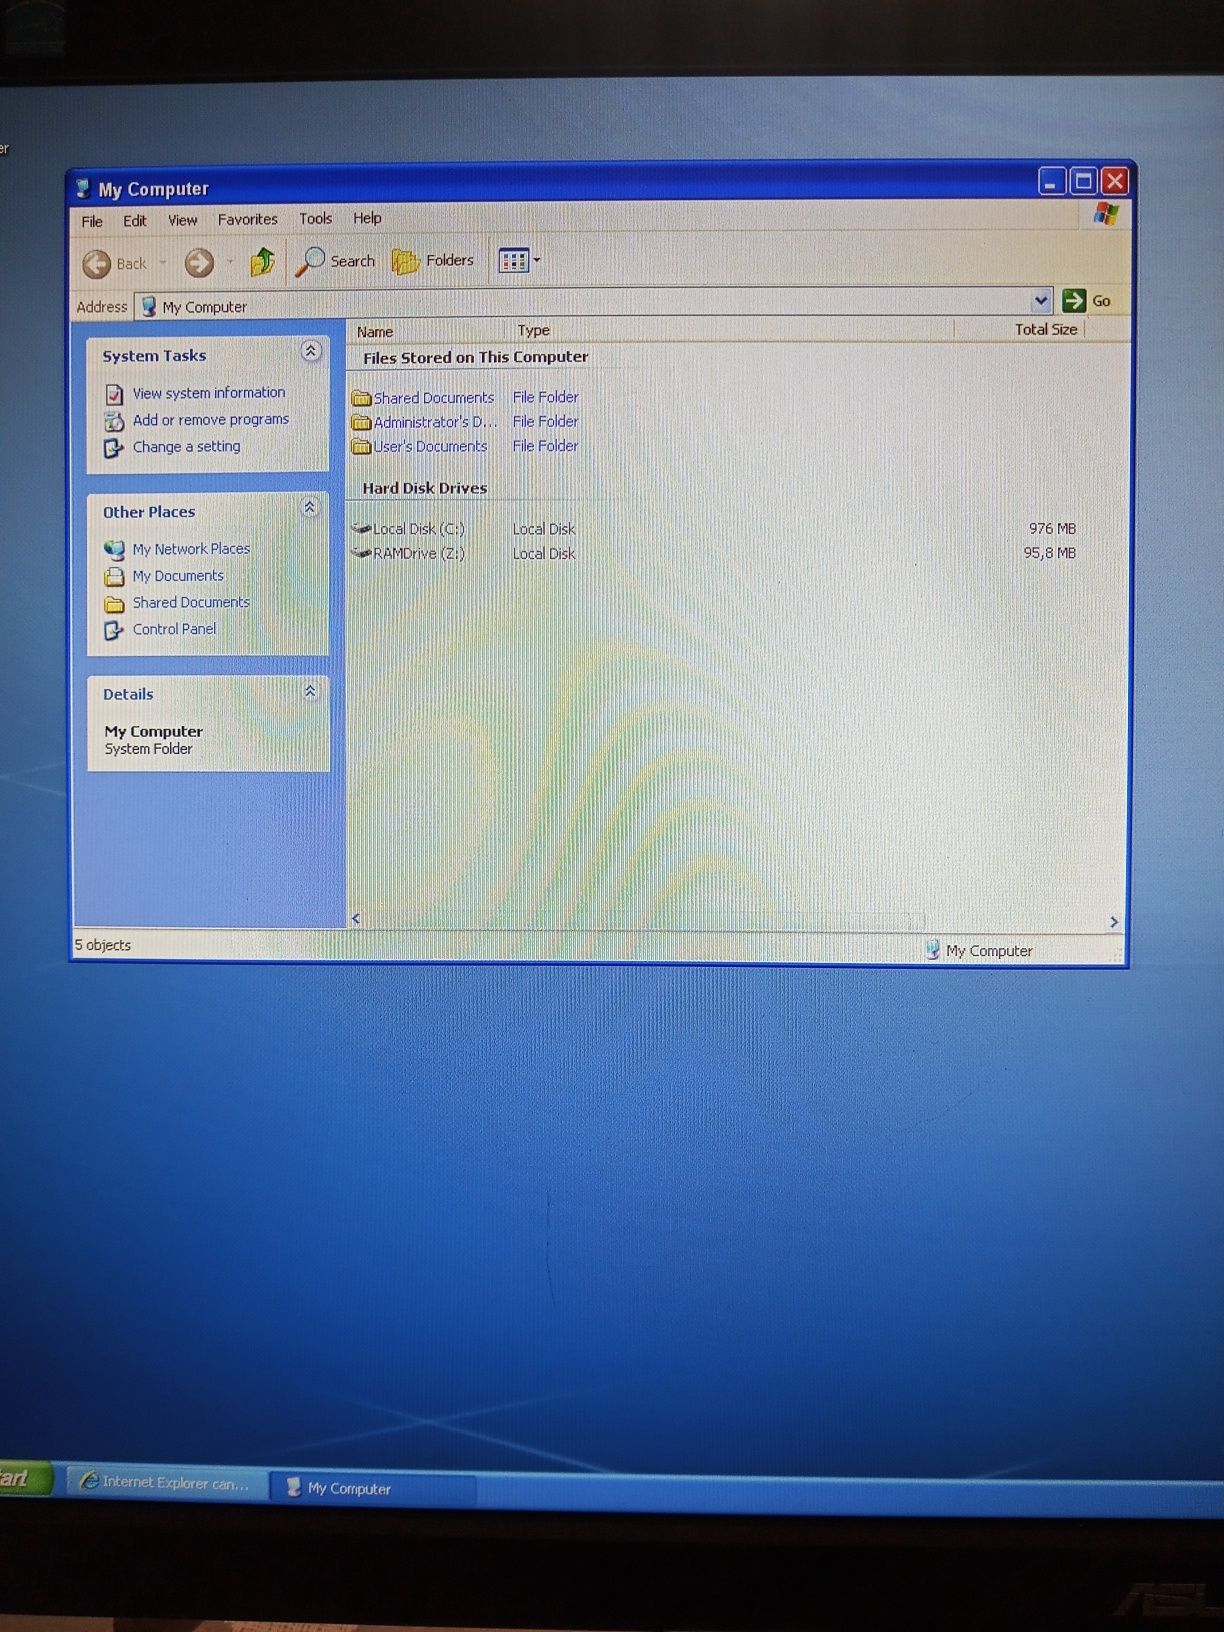Viewport: 1224px width, 1632px height.
Task: Click My Computer taskbar button
Action: (x=374, y=1487)
